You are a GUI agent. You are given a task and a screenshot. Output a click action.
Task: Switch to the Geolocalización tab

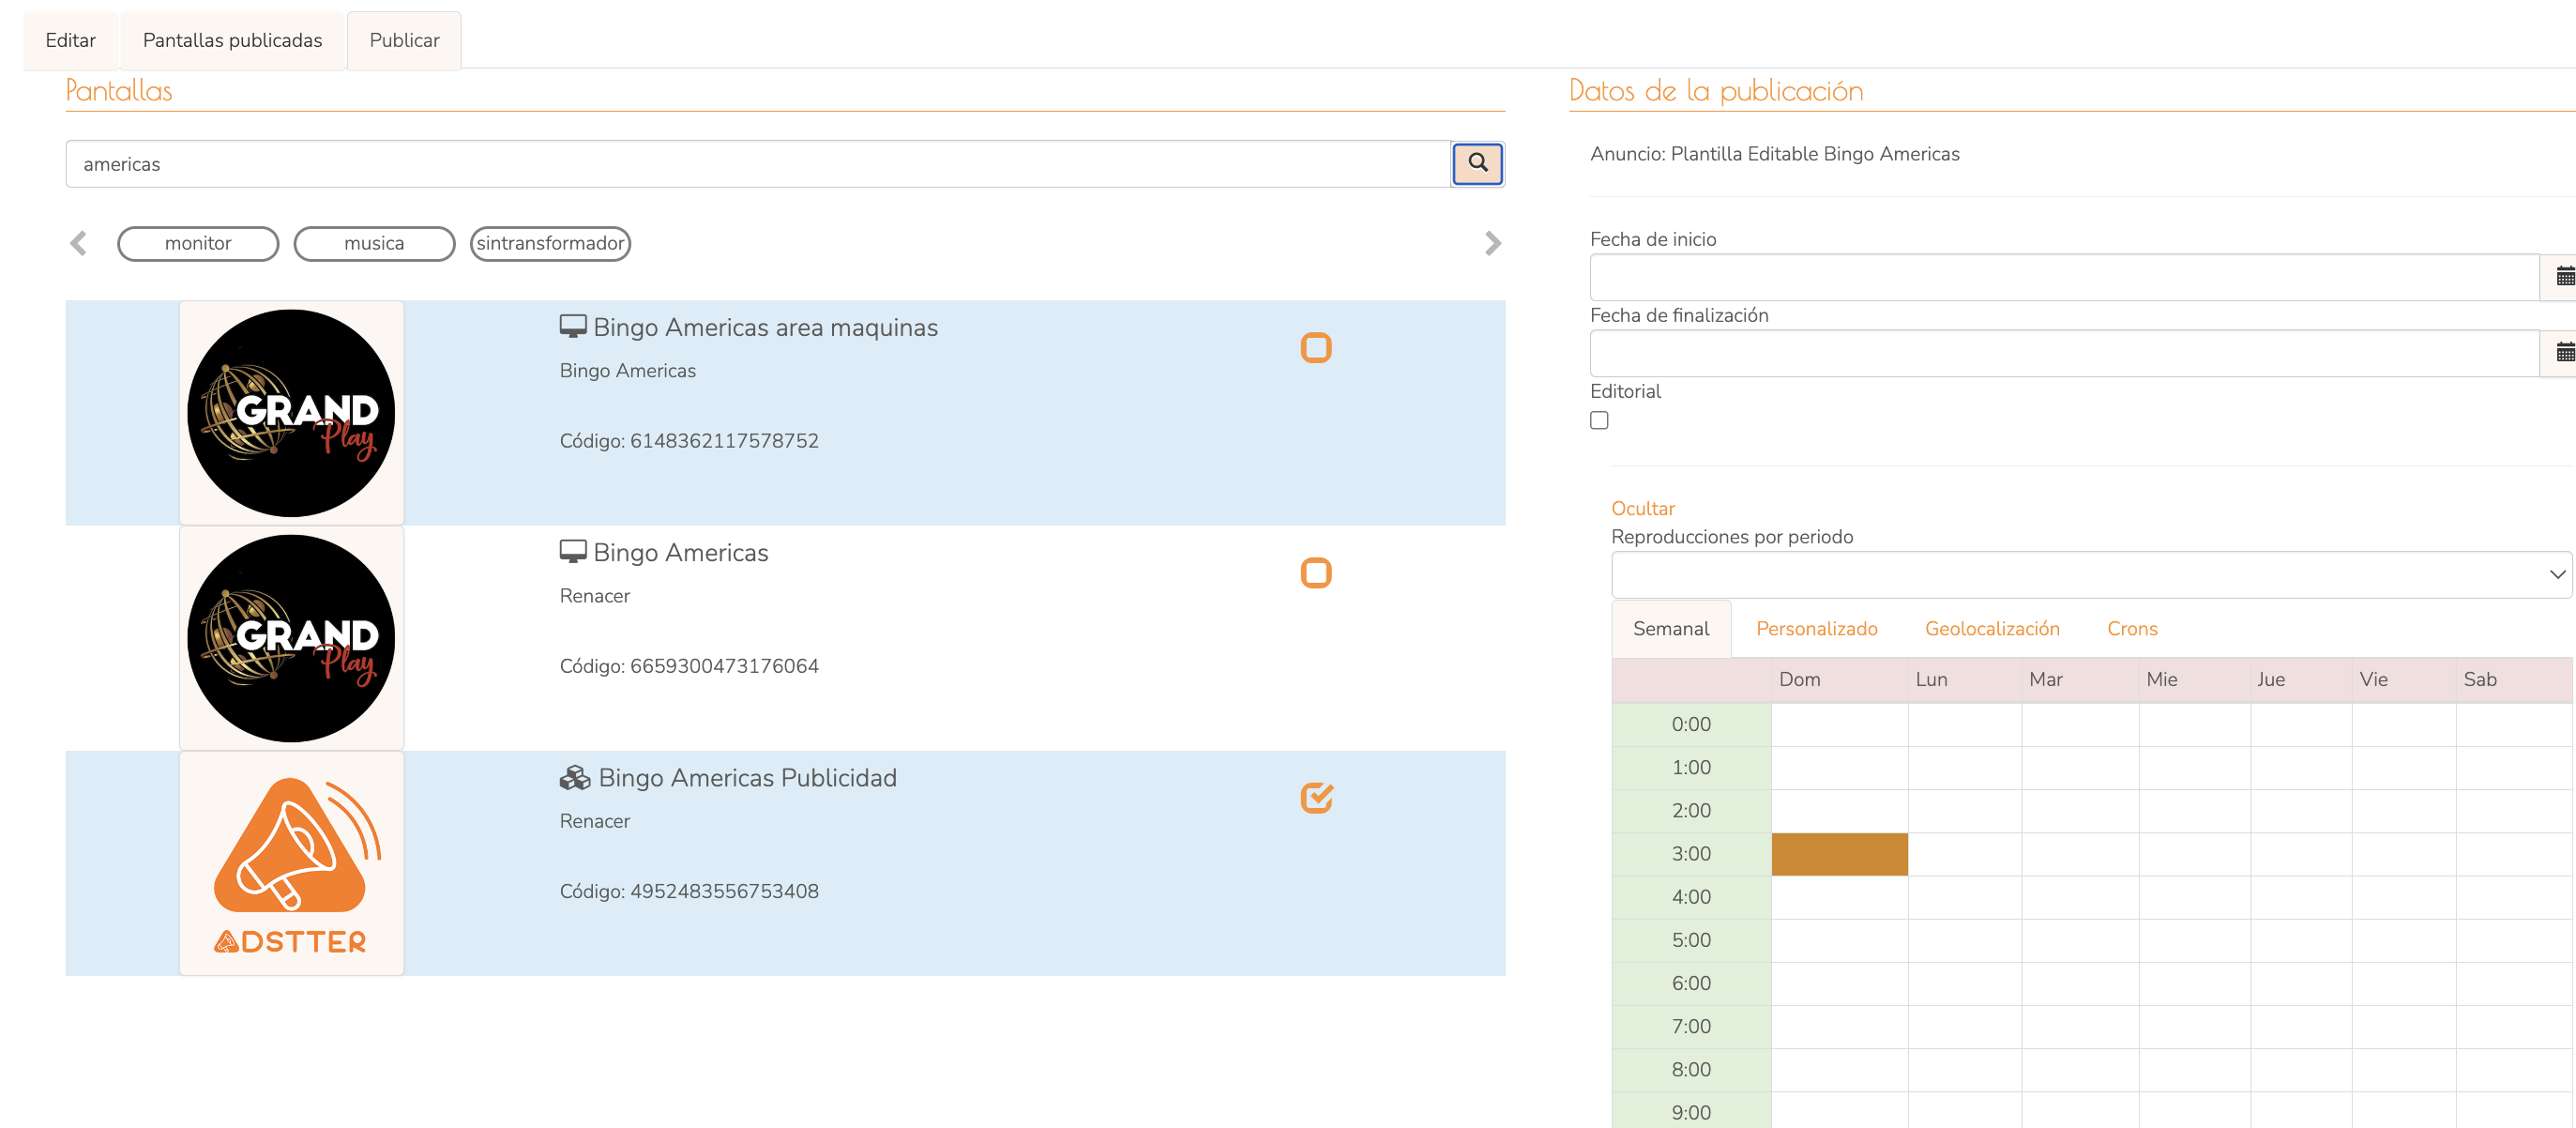(1992, 629)
